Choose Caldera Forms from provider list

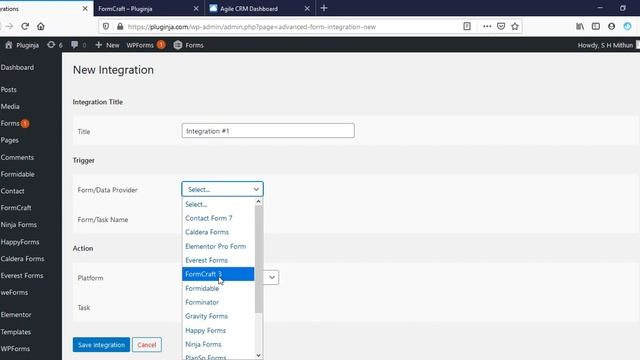coord(218,232)
